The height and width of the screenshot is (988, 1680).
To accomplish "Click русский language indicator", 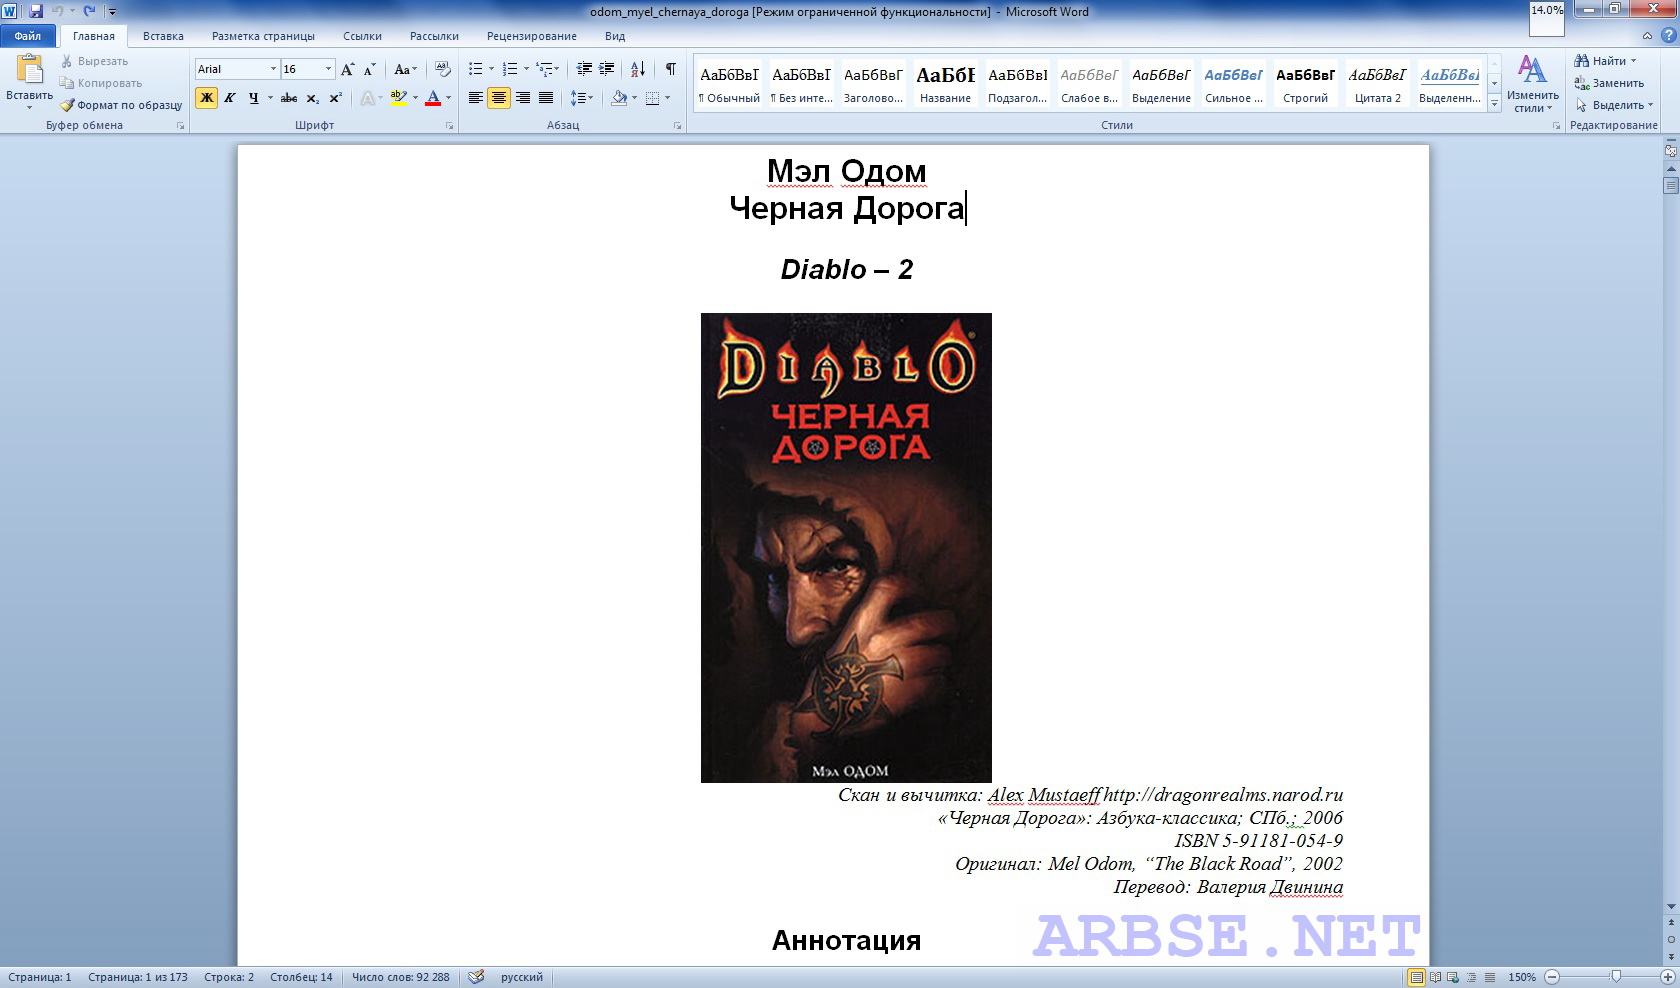I will tap(522, 977).
